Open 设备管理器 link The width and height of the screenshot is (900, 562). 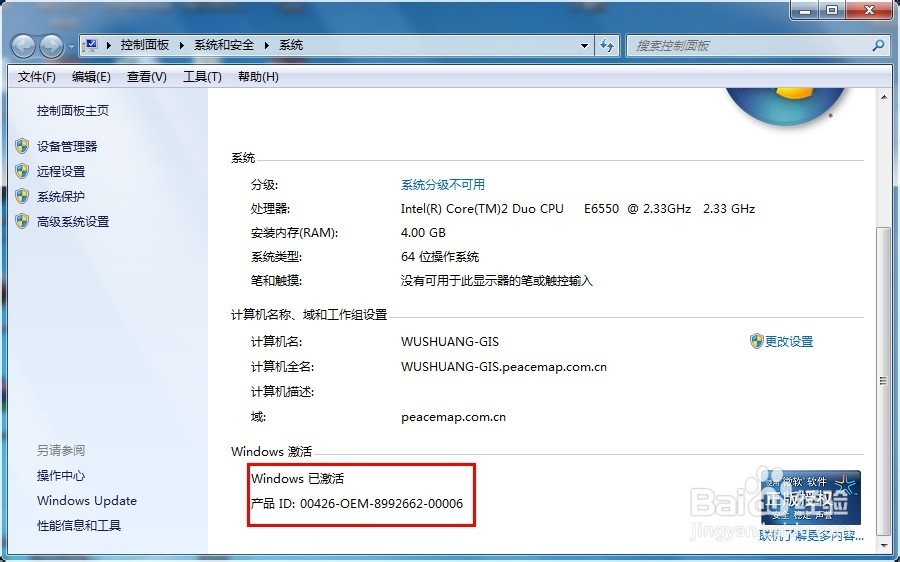(67, 146)
